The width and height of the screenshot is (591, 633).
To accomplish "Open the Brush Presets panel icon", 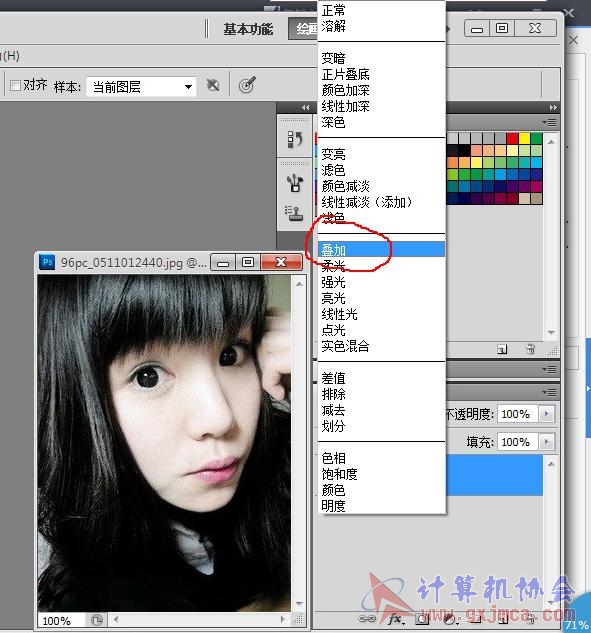I will click(x=295, y=183).
